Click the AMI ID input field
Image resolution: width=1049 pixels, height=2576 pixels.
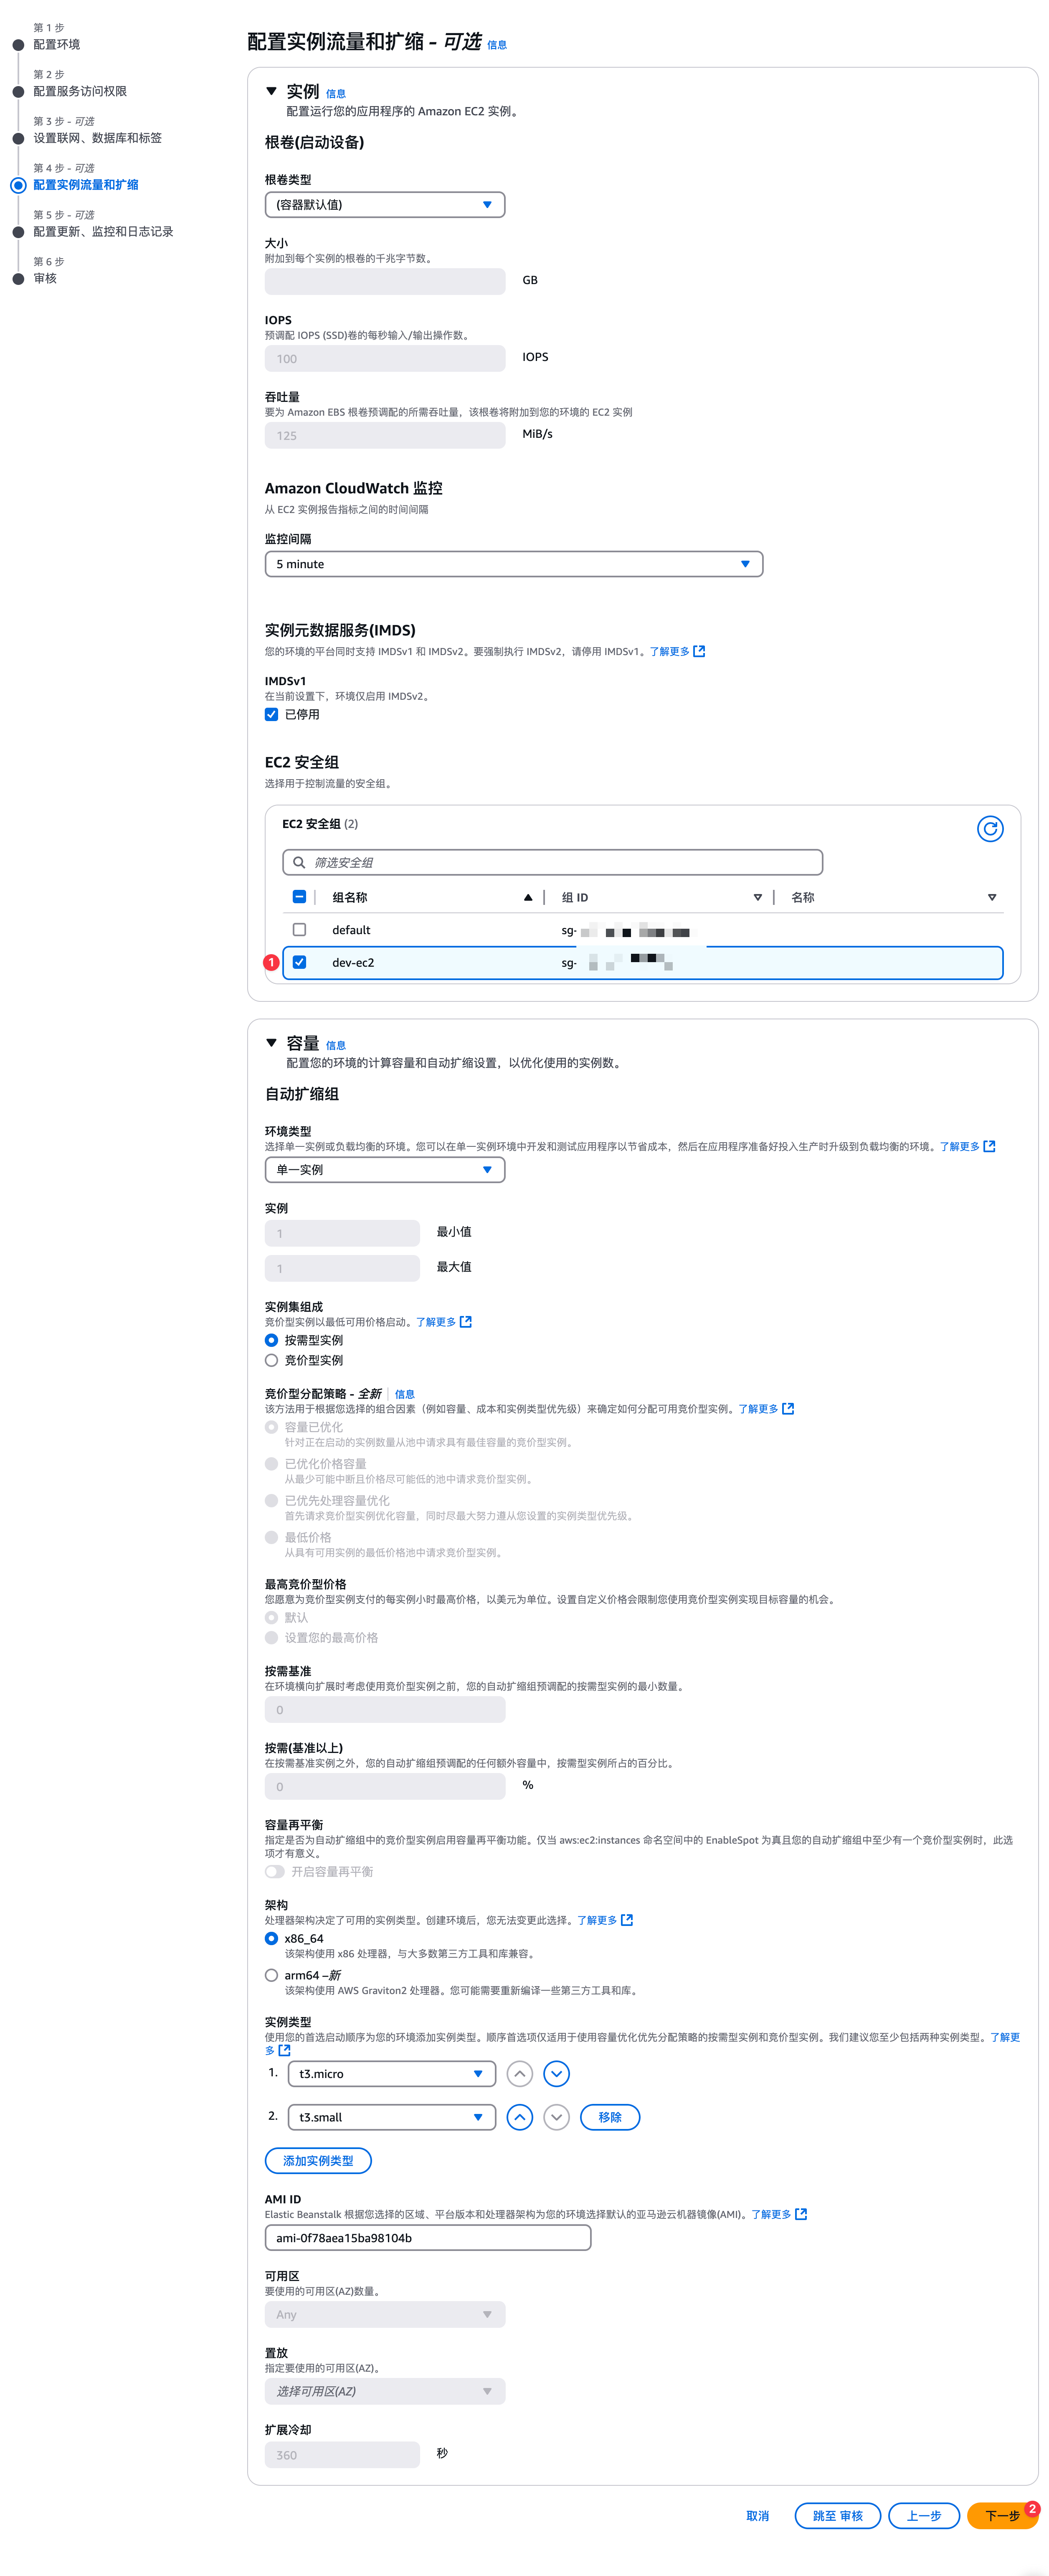pyautogui.click(x=427, y=2238)
